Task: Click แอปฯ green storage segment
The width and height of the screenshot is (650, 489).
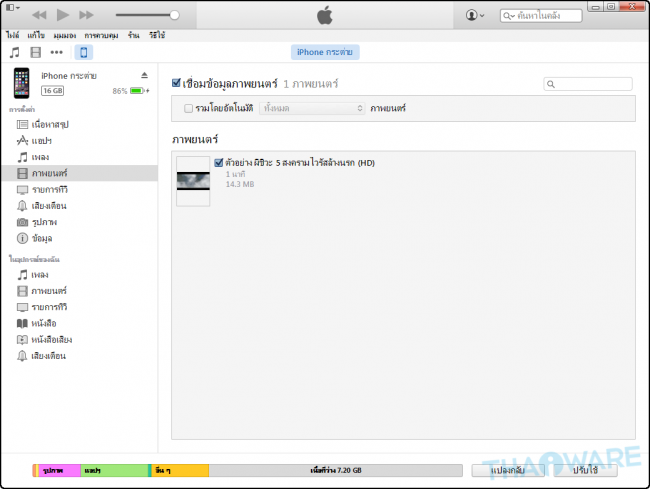Action: [114, 470]
